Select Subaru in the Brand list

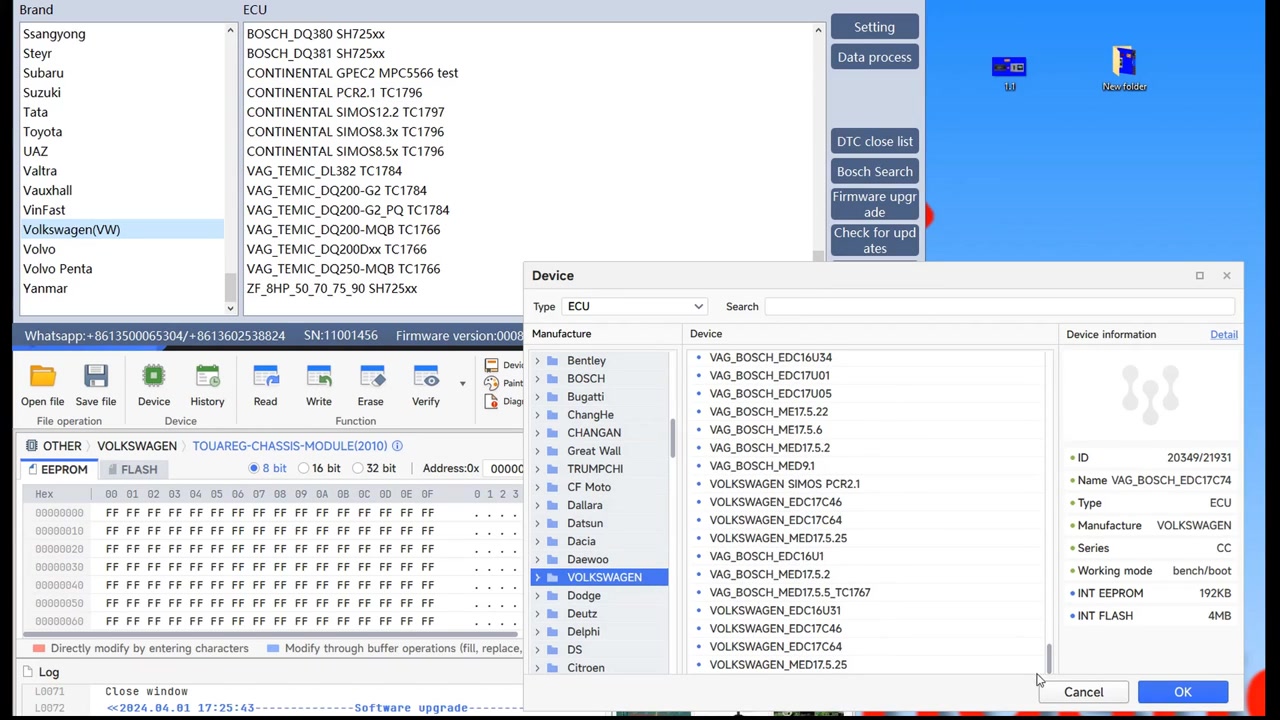coord(123,73)
